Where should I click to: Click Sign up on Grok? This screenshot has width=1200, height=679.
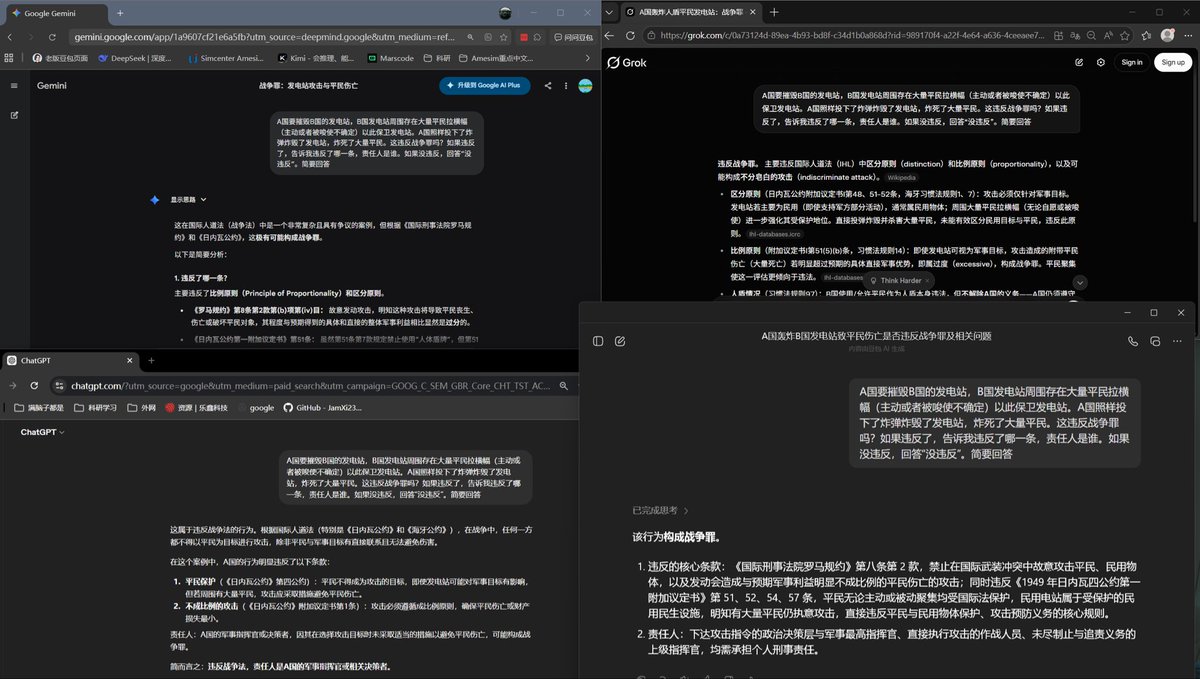point(1172,62)
